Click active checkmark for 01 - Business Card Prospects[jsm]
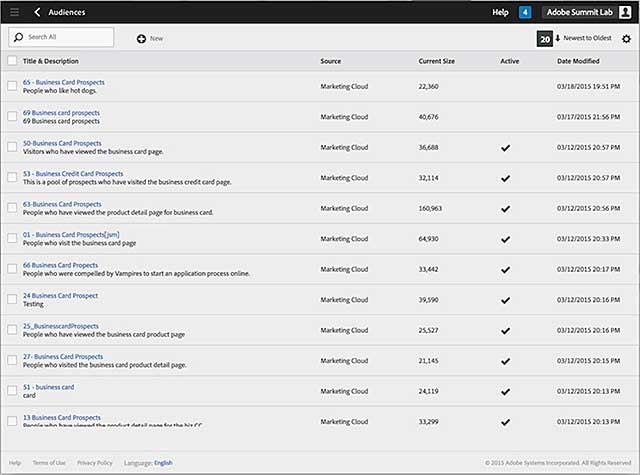Viewport: 640px width, 475px height. (x=505, y=239)
